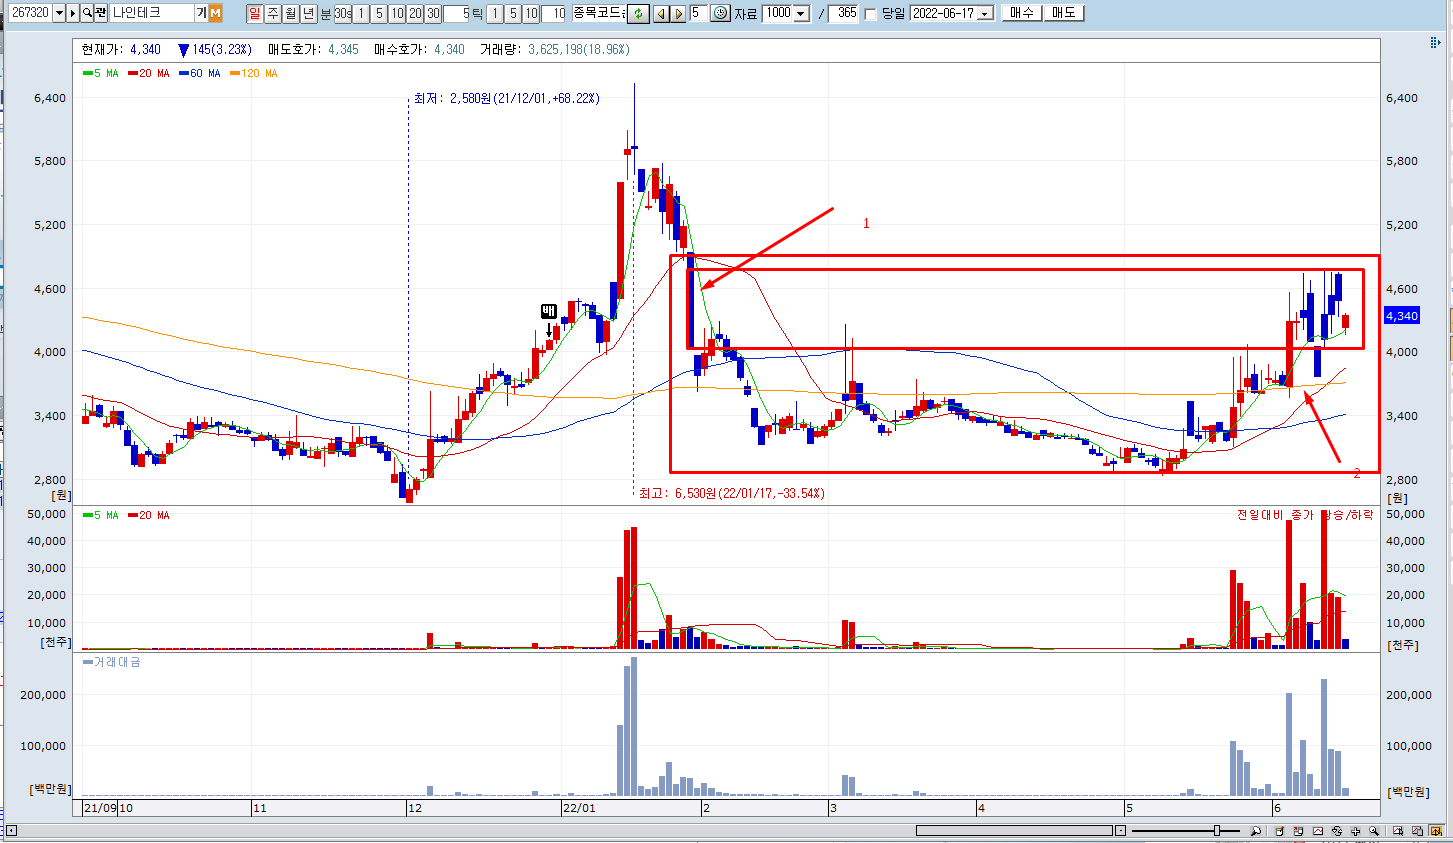
Task: Click the blue grid panel icon at top right
Action: coord(1437,43)
